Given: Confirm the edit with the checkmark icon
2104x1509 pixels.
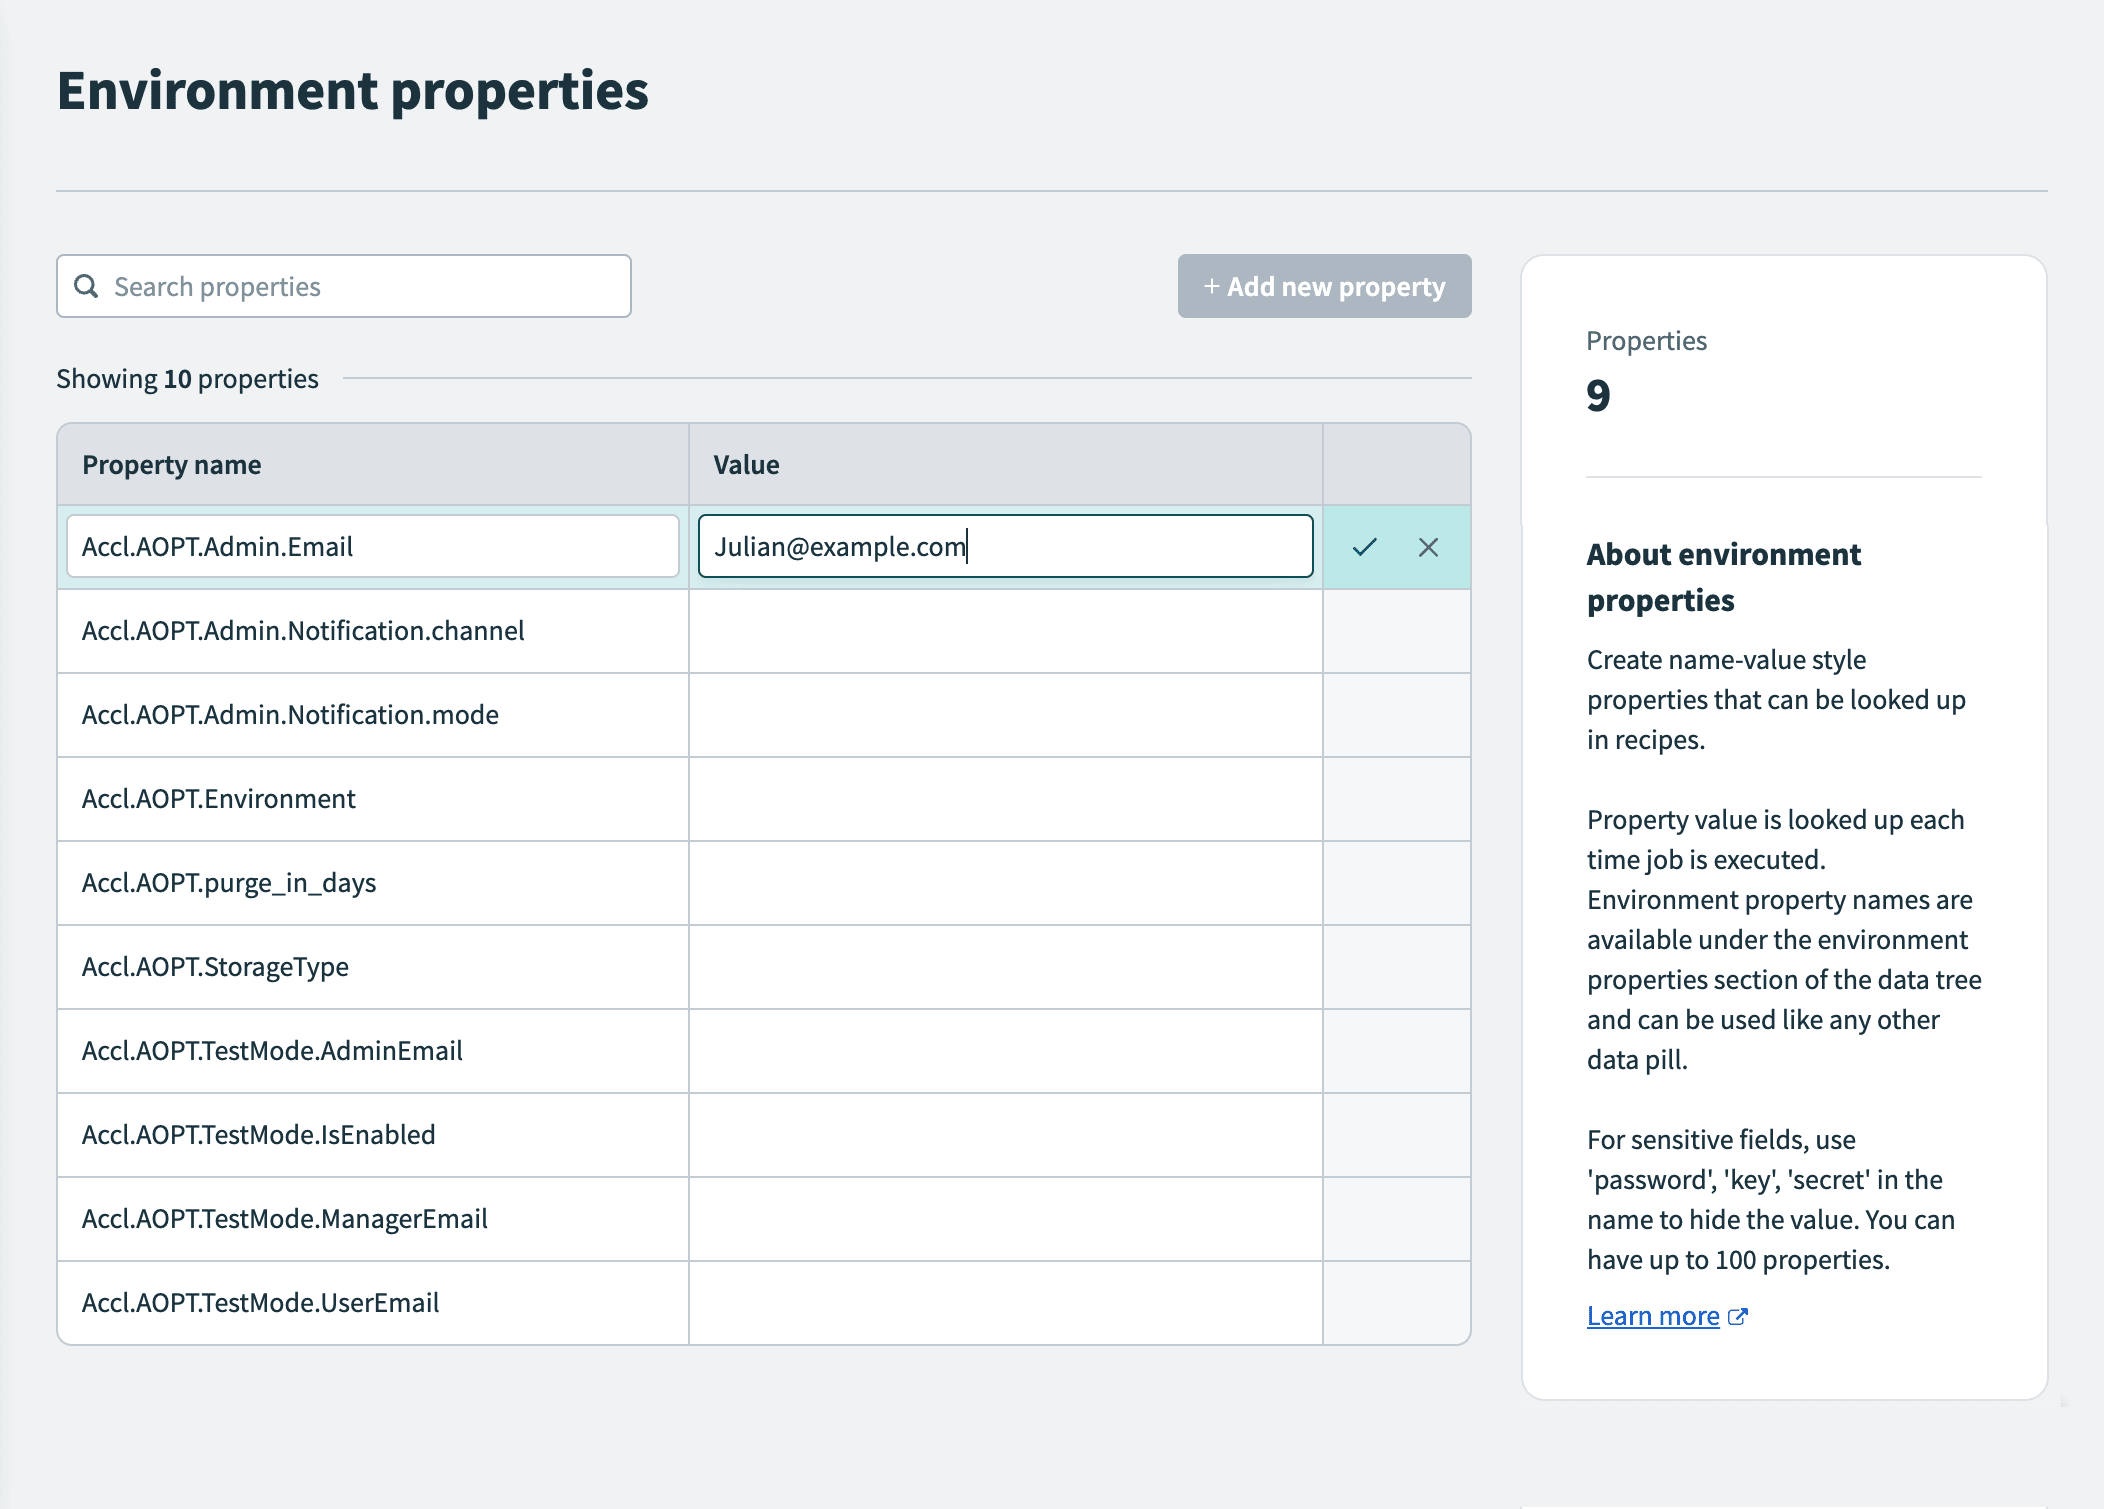Looking at the screenshot, I should point(1366,547).
